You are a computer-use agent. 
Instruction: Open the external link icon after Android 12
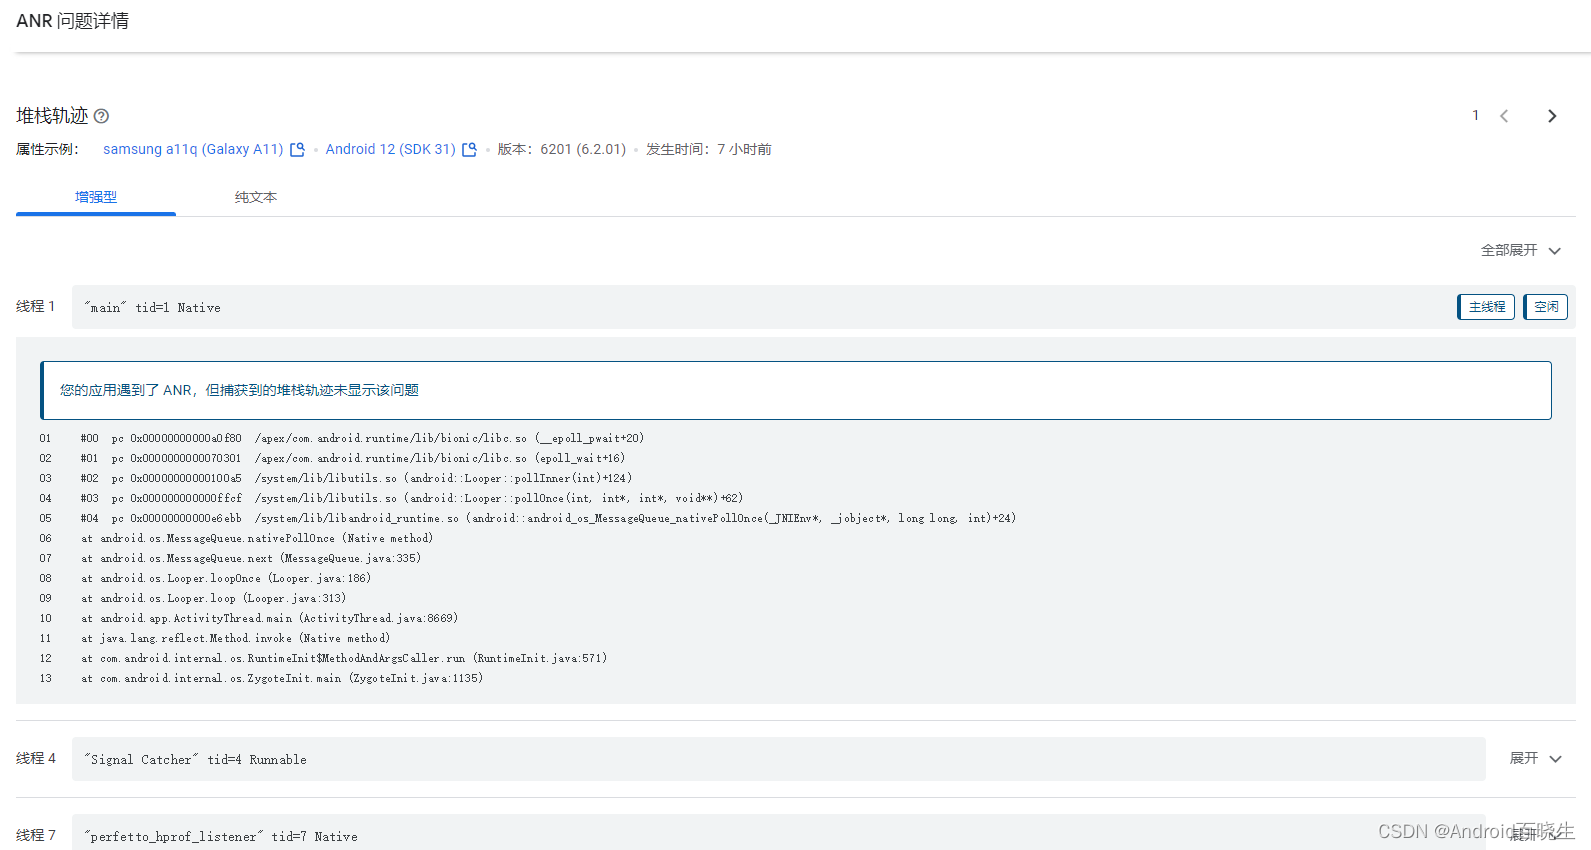coord(469,149)
